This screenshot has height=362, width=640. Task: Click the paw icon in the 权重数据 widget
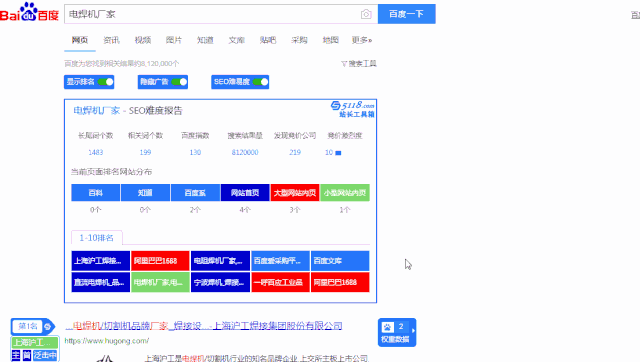pyautogui.click(x=387, y=327)
